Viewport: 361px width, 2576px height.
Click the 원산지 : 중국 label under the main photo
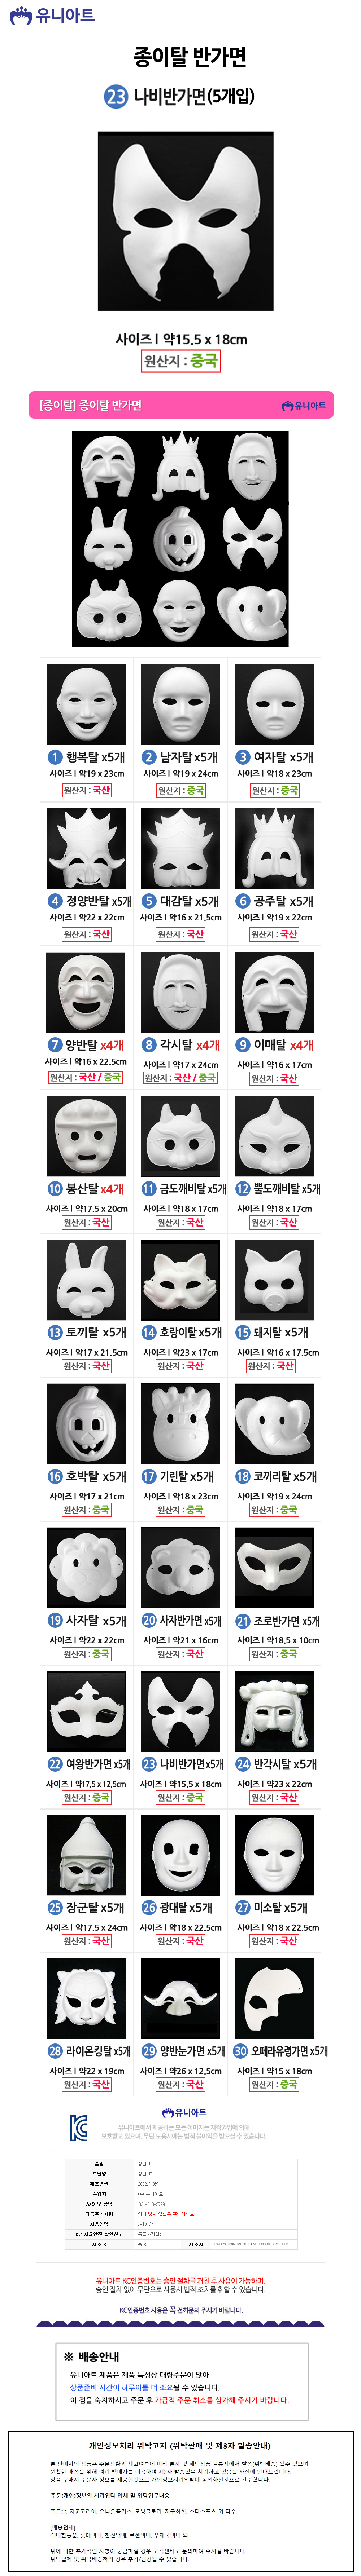[x=180, y=361]
